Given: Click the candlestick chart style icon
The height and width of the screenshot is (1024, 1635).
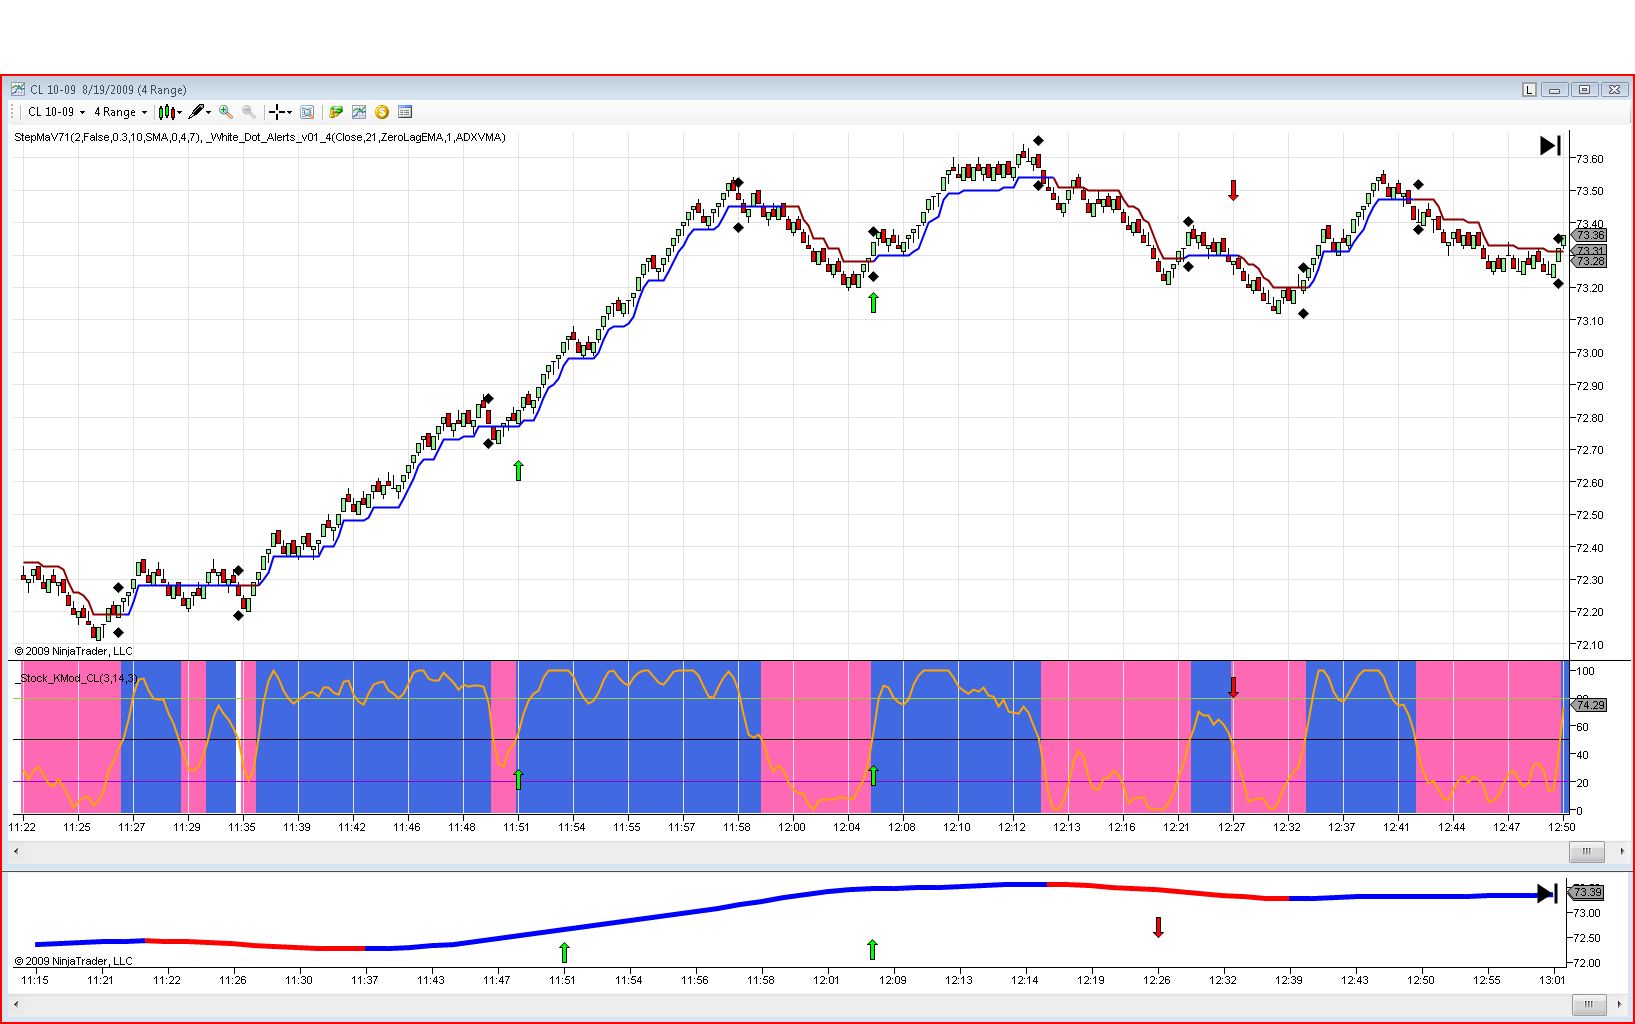Looking at the screenshot, I should [x=166, y=112].
